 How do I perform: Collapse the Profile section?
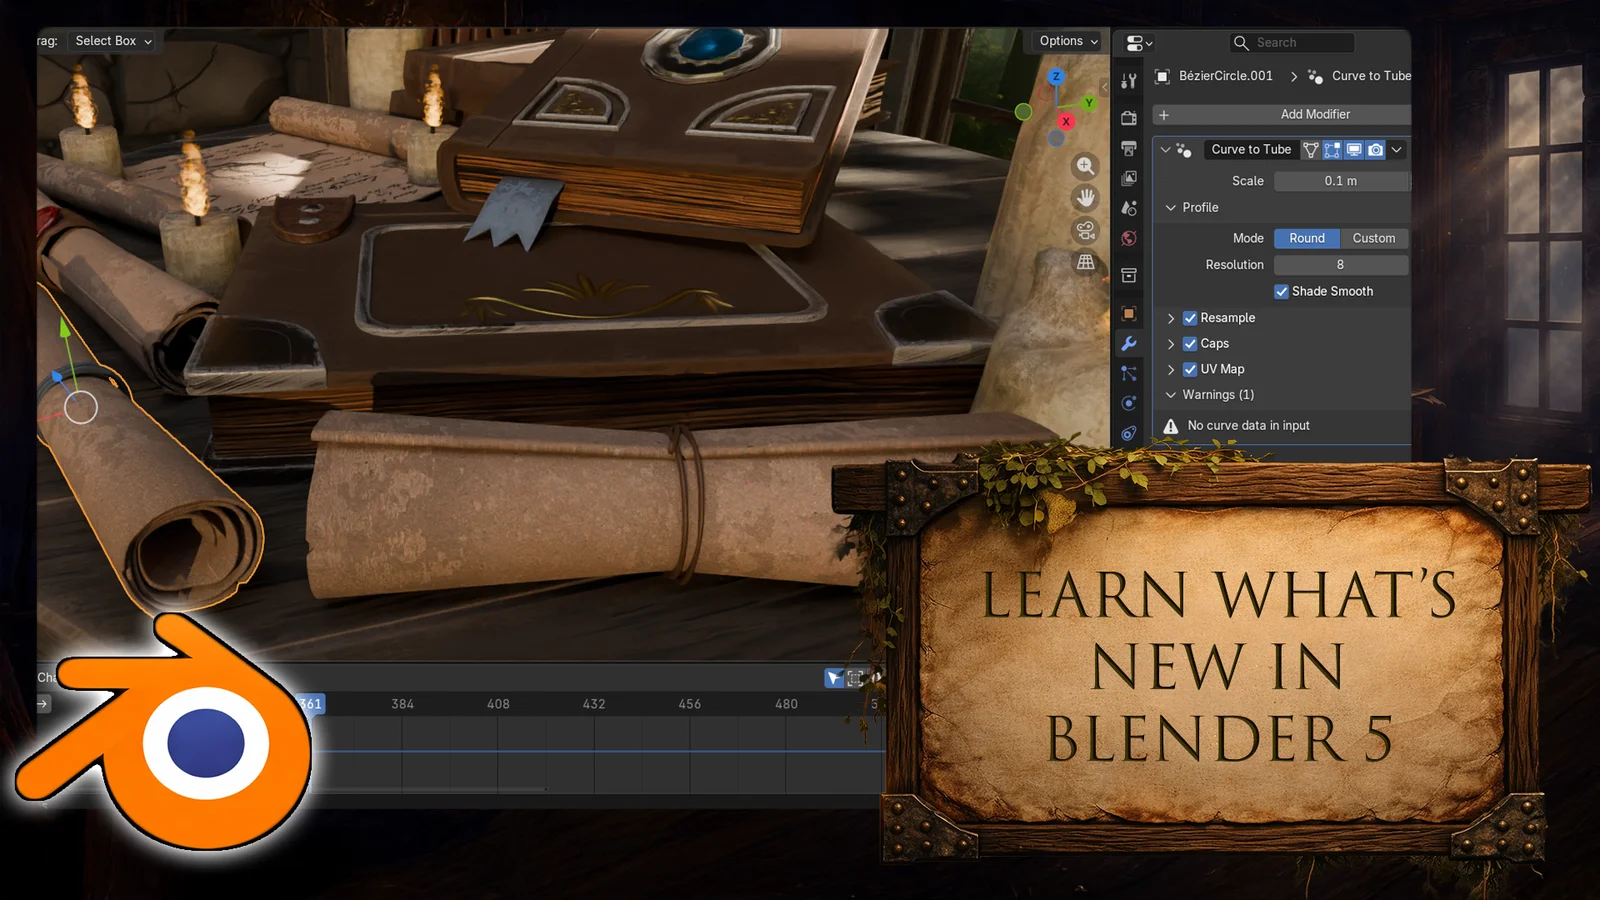(1171, 207)
